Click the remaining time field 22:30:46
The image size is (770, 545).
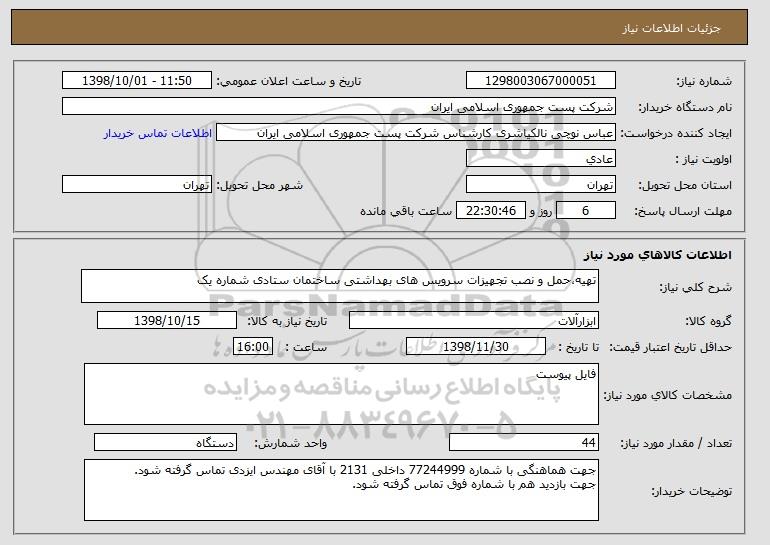pyautogui.click(x=491, y=211)
